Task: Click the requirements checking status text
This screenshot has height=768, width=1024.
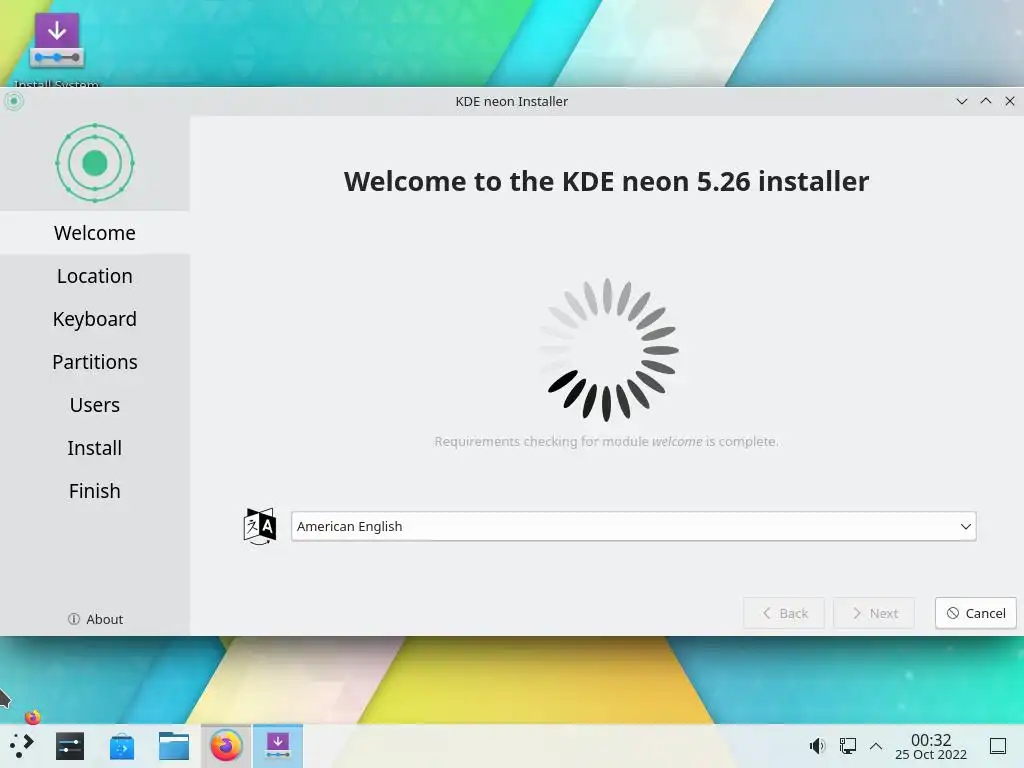Action: click(x=606, y=441)
